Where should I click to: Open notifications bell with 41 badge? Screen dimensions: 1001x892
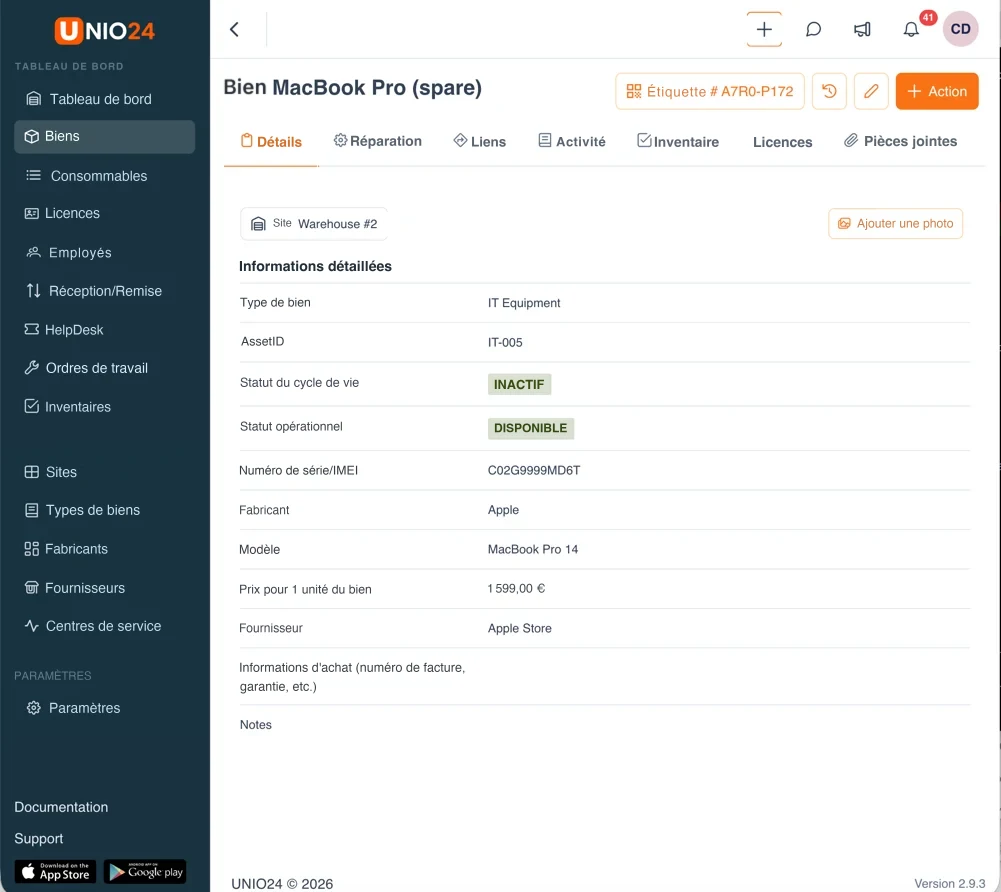(912, 29)
